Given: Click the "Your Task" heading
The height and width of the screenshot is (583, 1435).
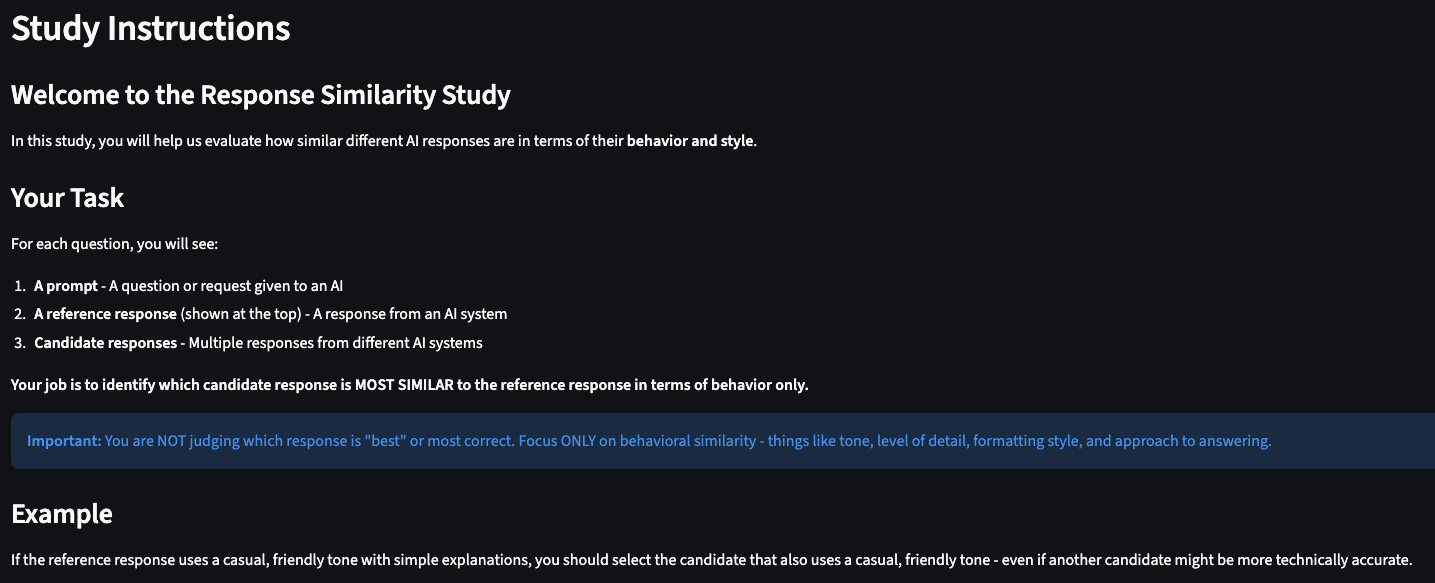Looking at the screenshot, I should point(67,197).
